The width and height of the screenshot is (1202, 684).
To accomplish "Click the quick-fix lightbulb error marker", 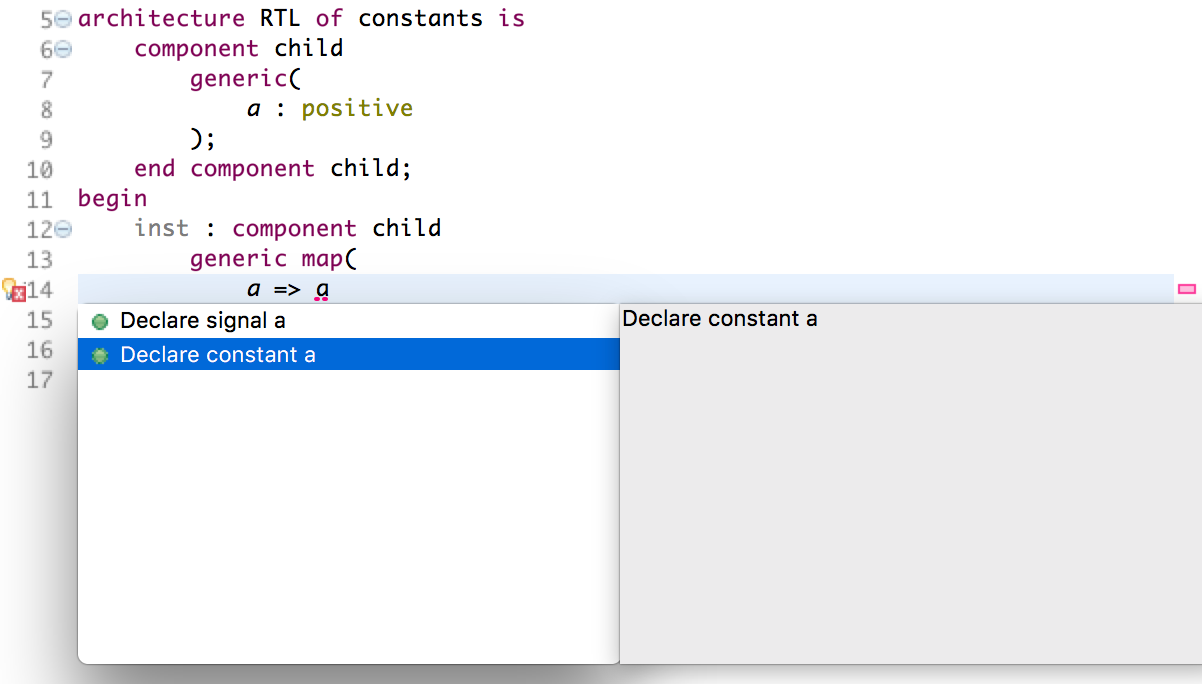I will [13, 290].
